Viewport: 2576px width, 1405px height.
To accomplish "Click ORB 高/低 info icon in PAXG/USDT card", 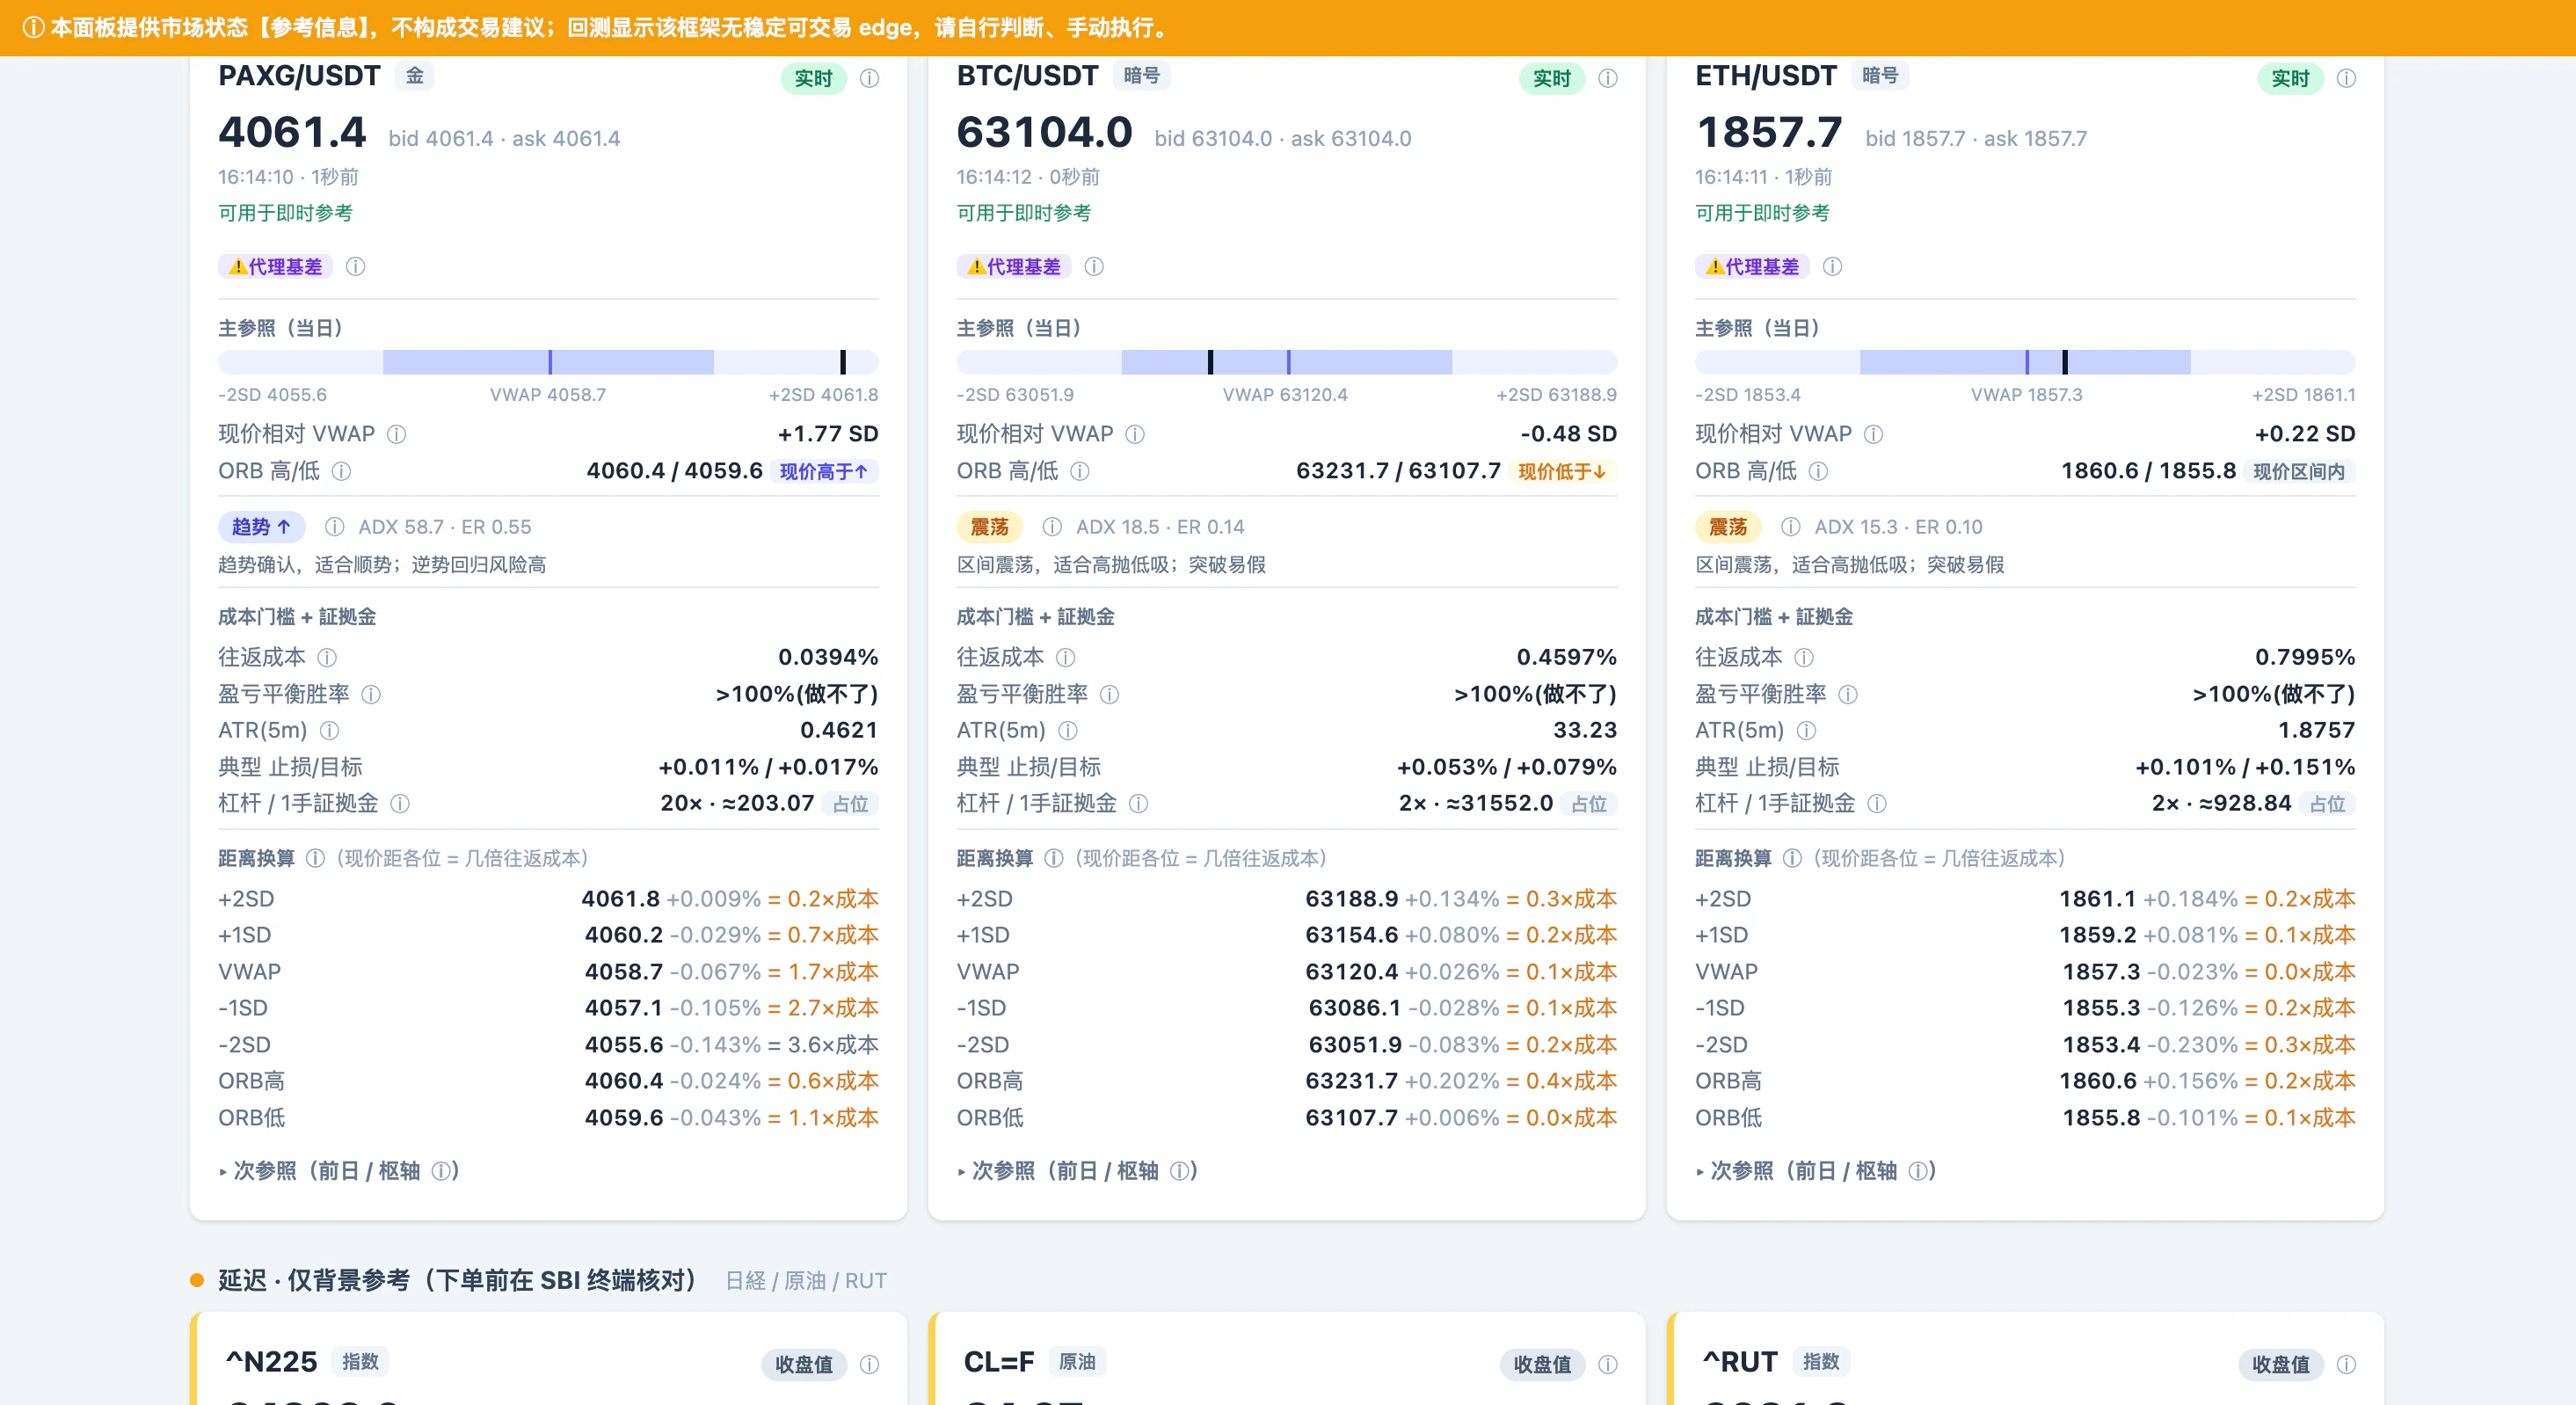I will [341, 471].
